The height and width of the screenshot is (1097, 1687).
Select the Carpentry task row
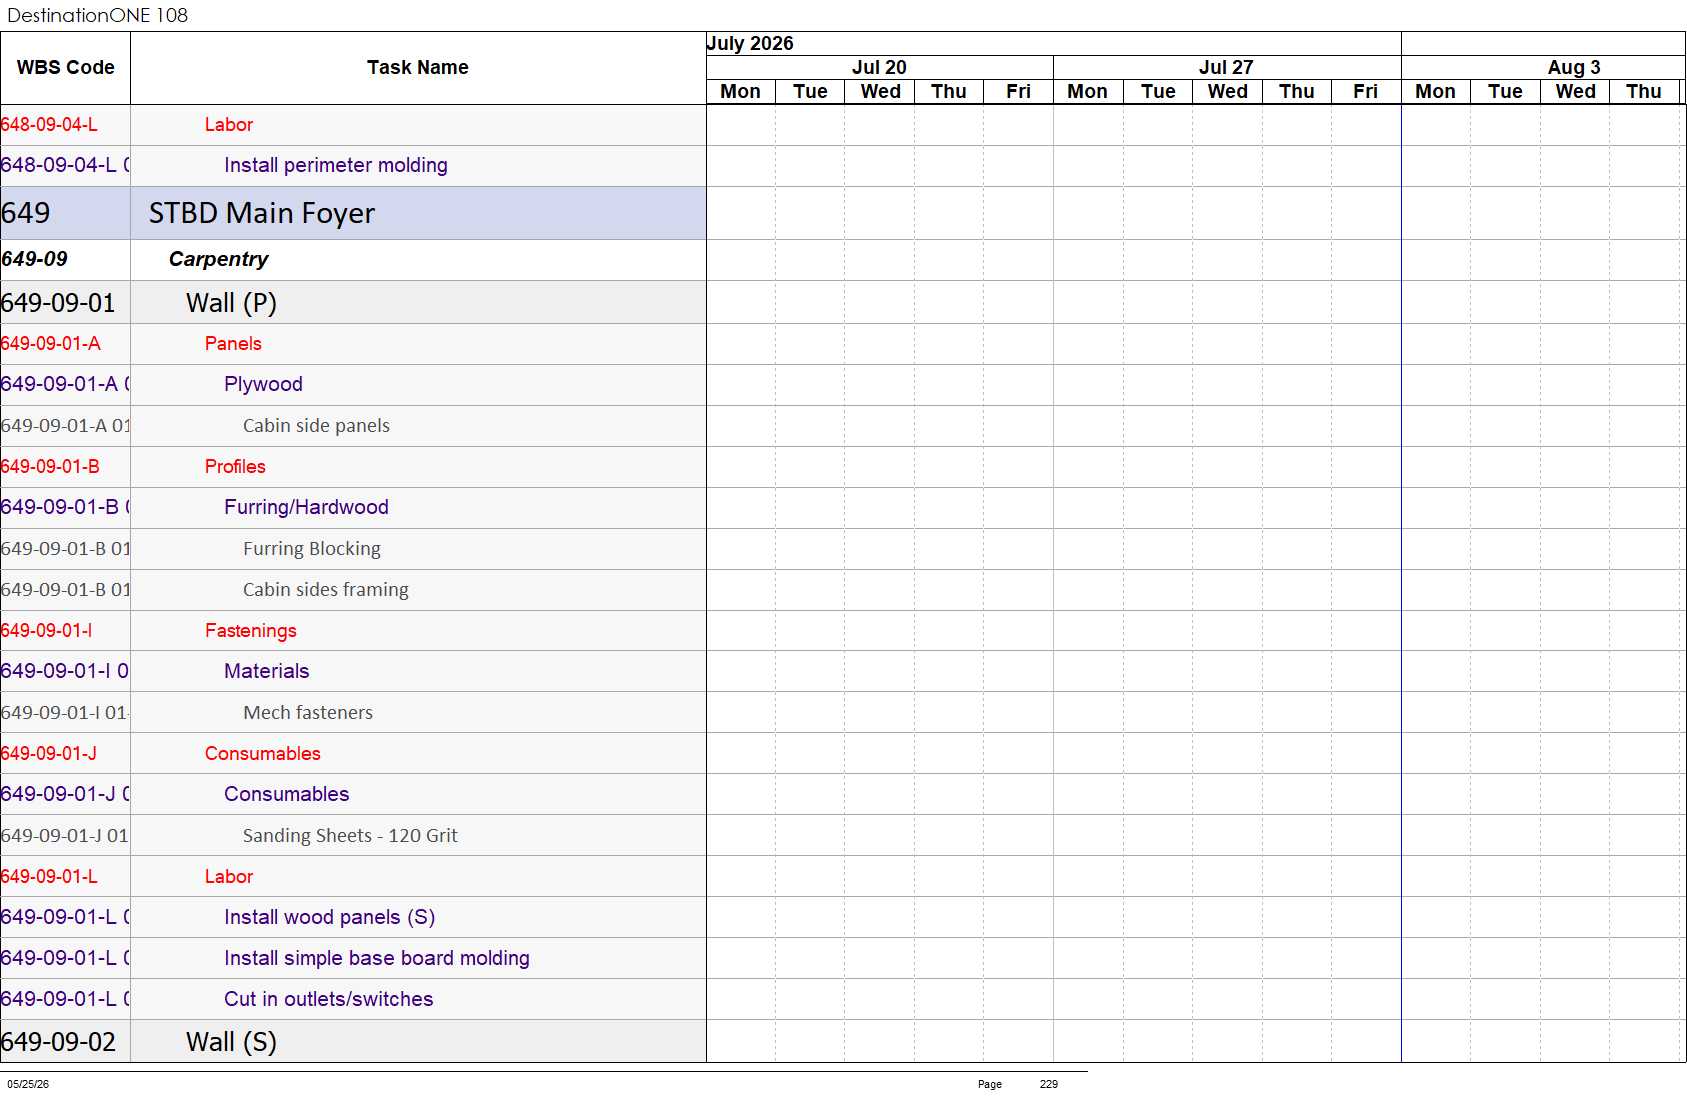[x=353, y=260]
